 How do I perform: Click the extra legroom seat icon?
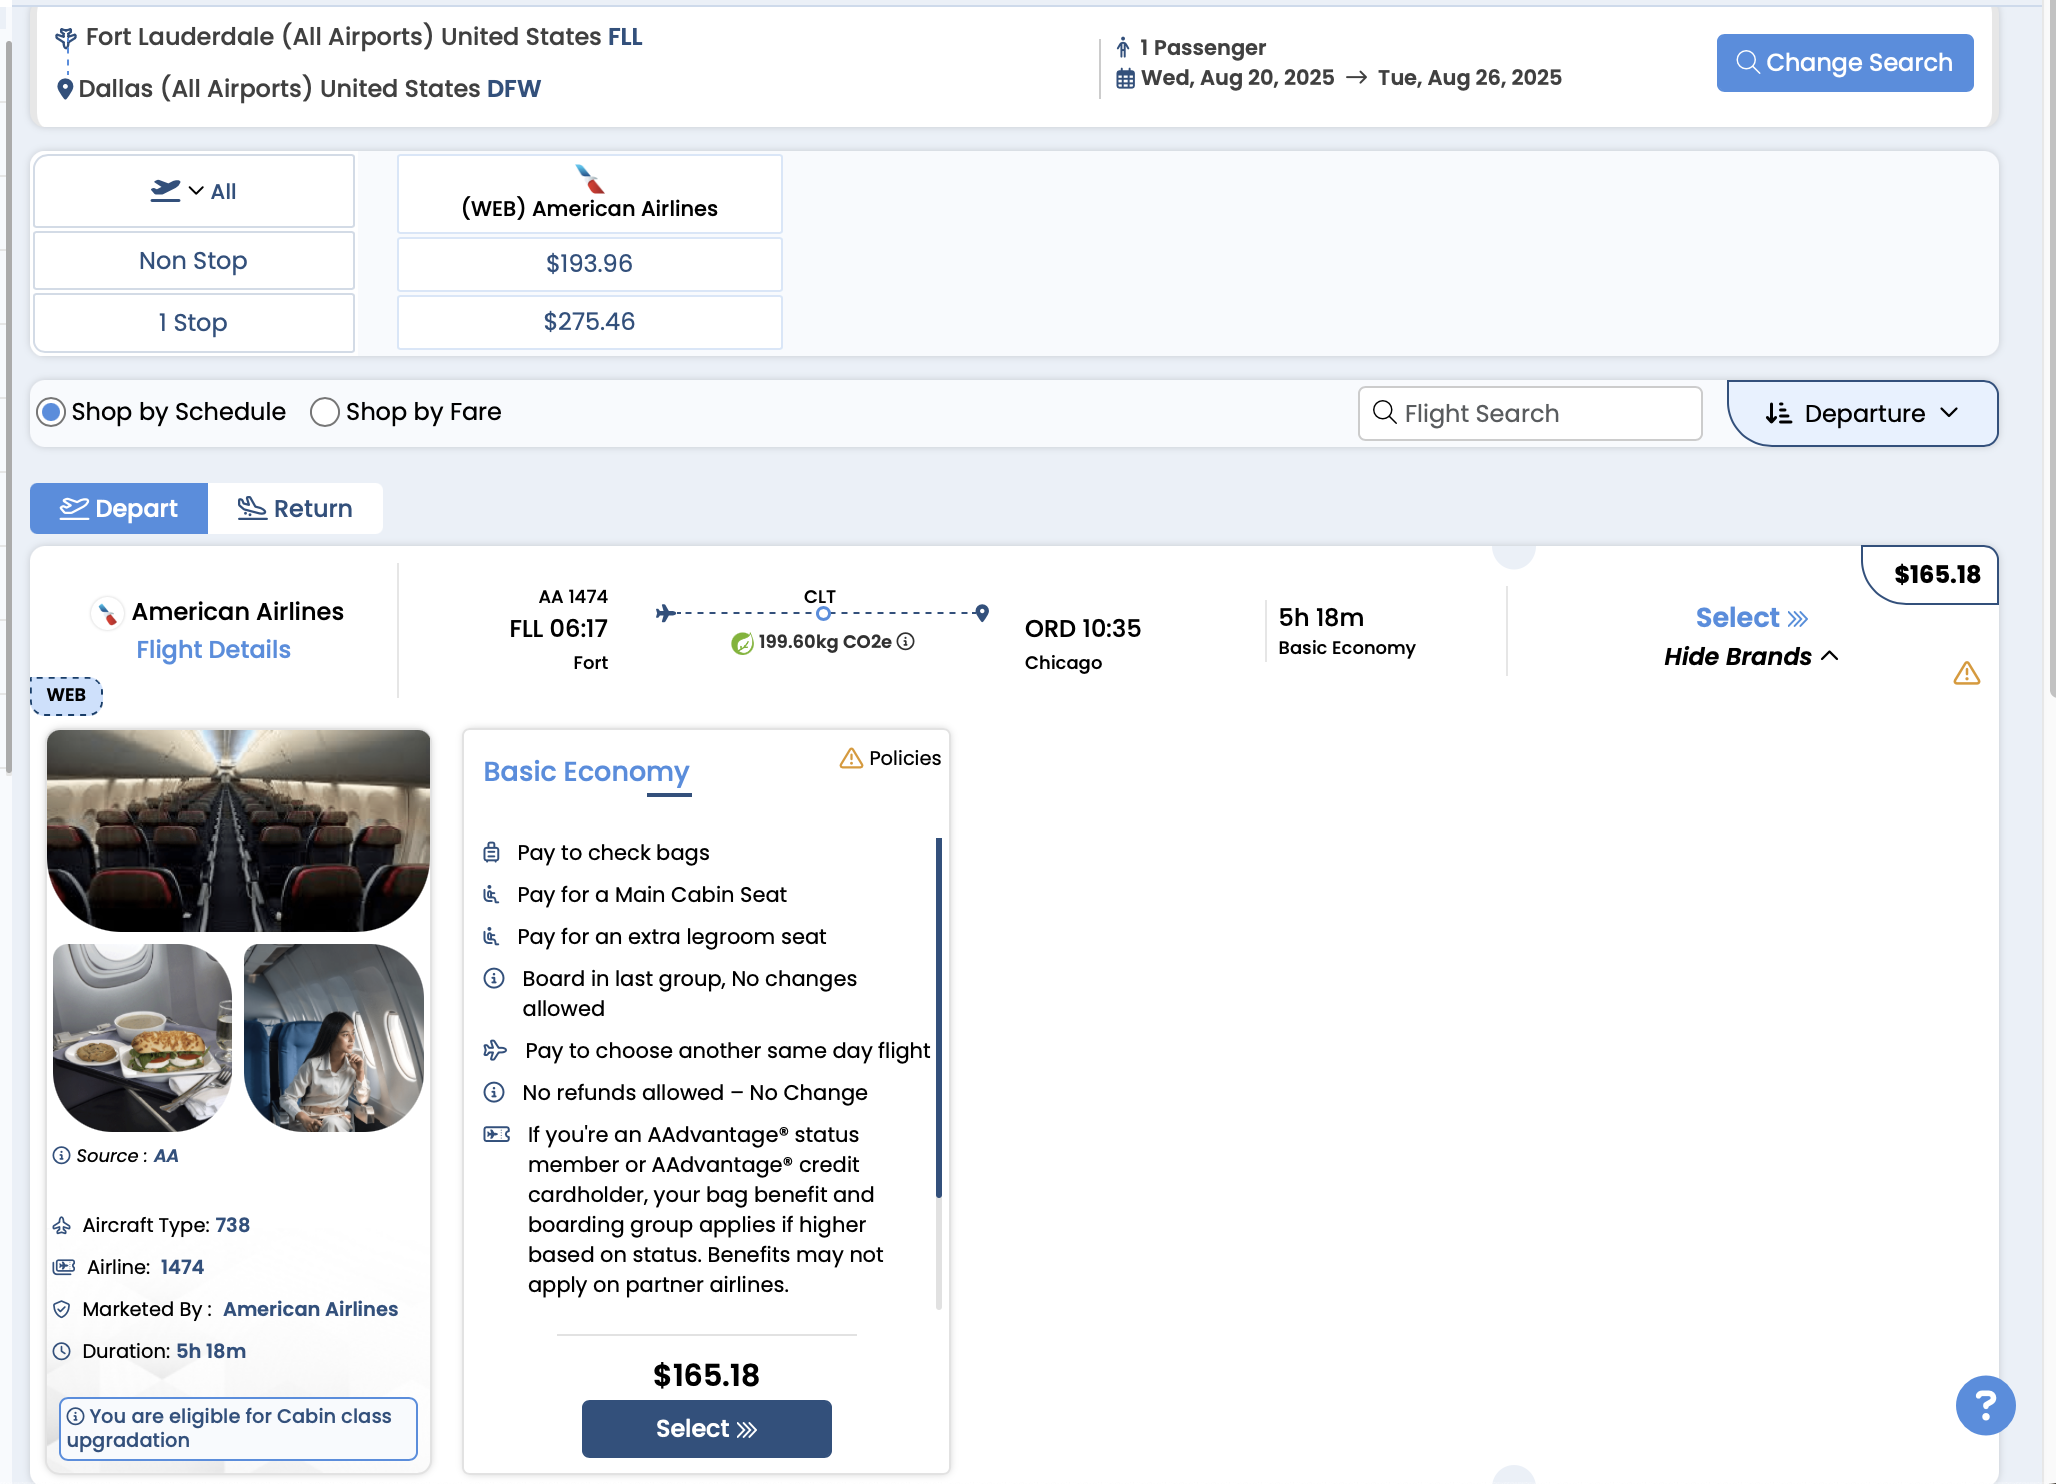(x=491, y=936)
